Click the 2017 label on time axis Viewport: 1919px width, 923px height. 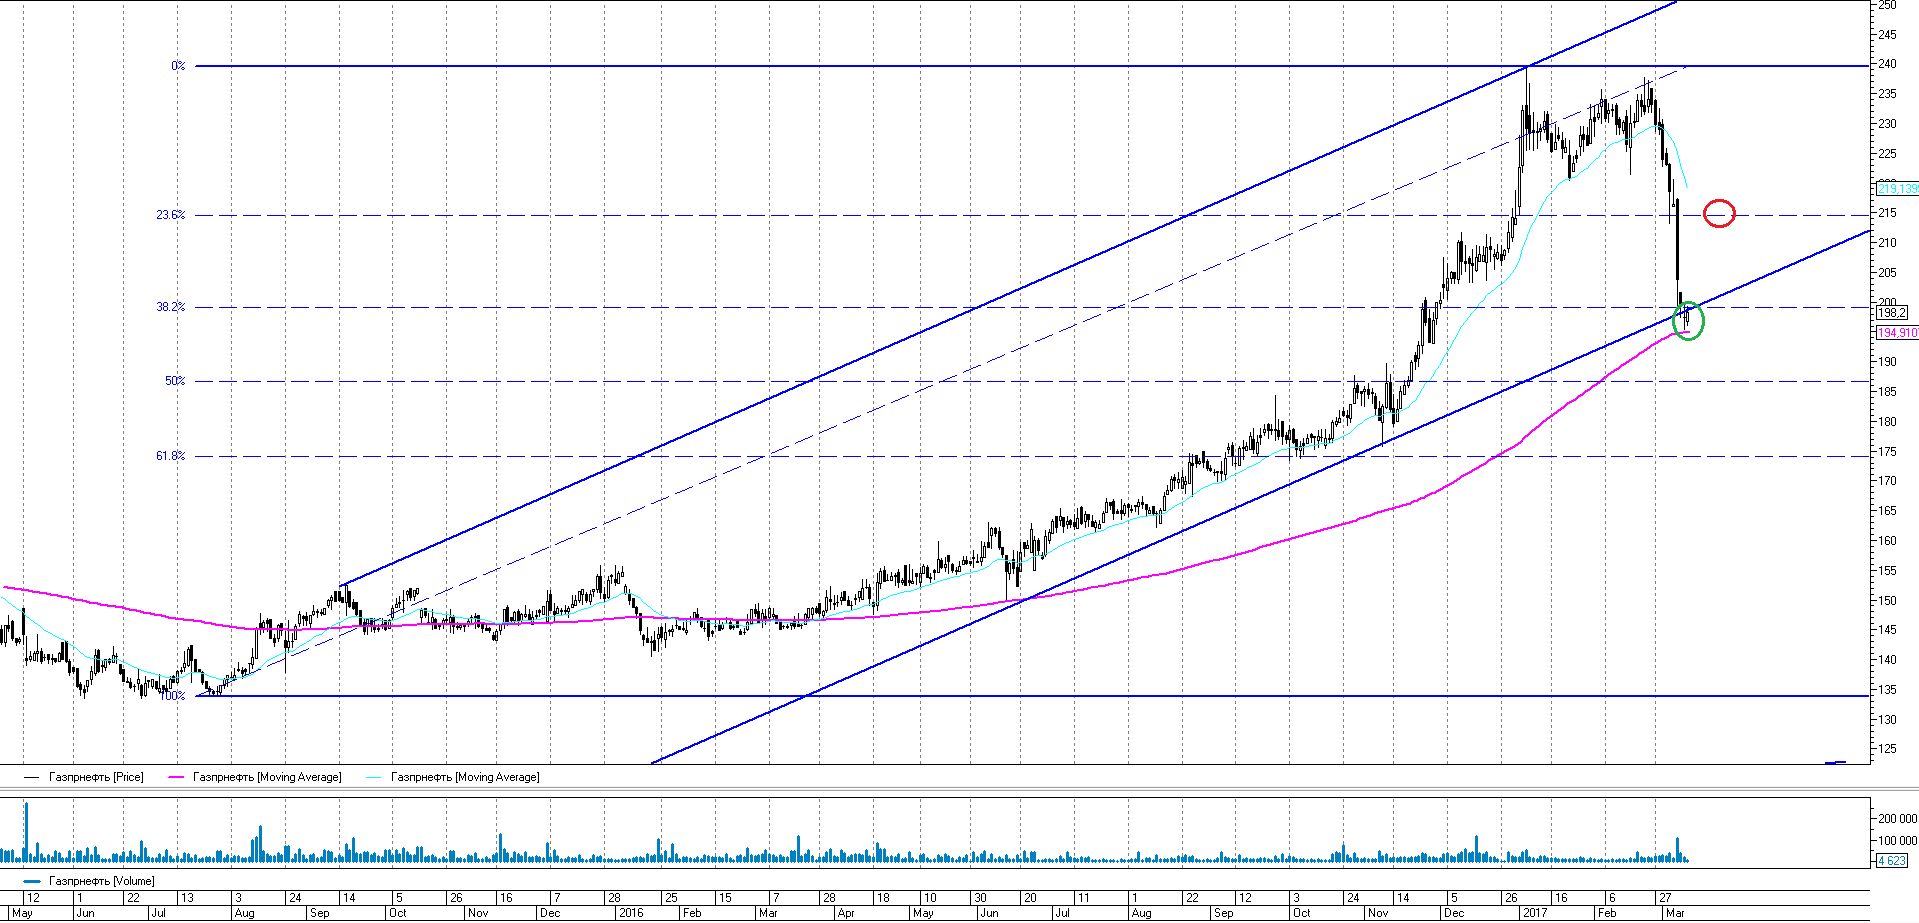pos(1534,913)
